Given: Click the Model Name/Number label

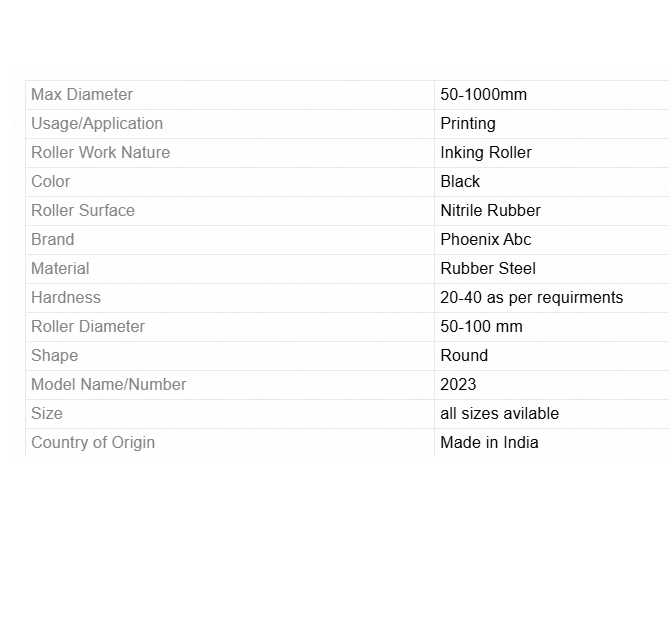Looking at the screenshot, I should [109, 385].
